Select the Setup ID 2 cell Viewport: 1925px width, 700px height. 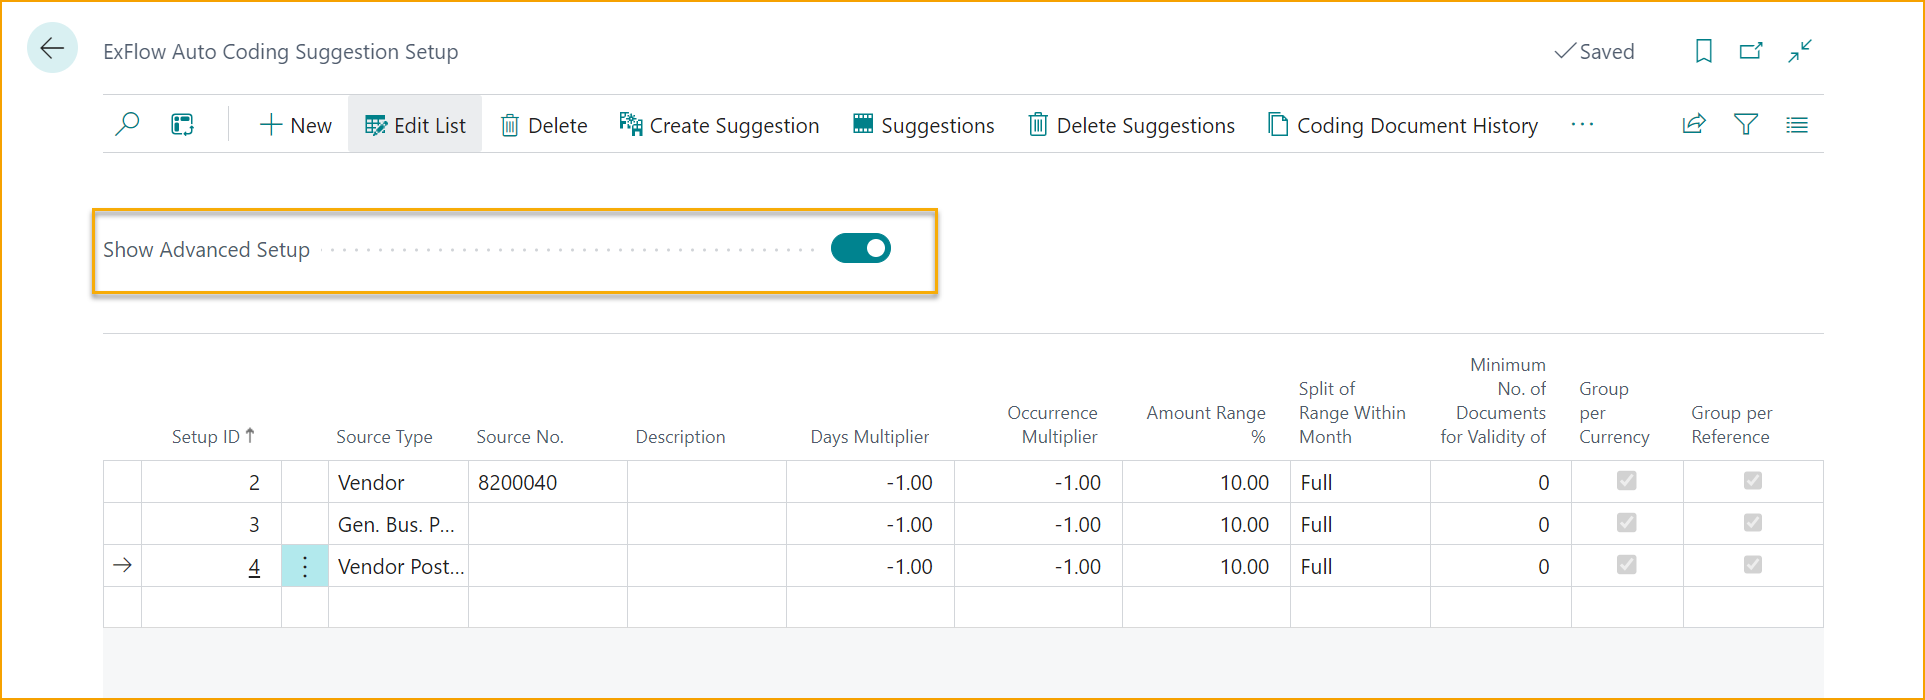click(211, 482)
